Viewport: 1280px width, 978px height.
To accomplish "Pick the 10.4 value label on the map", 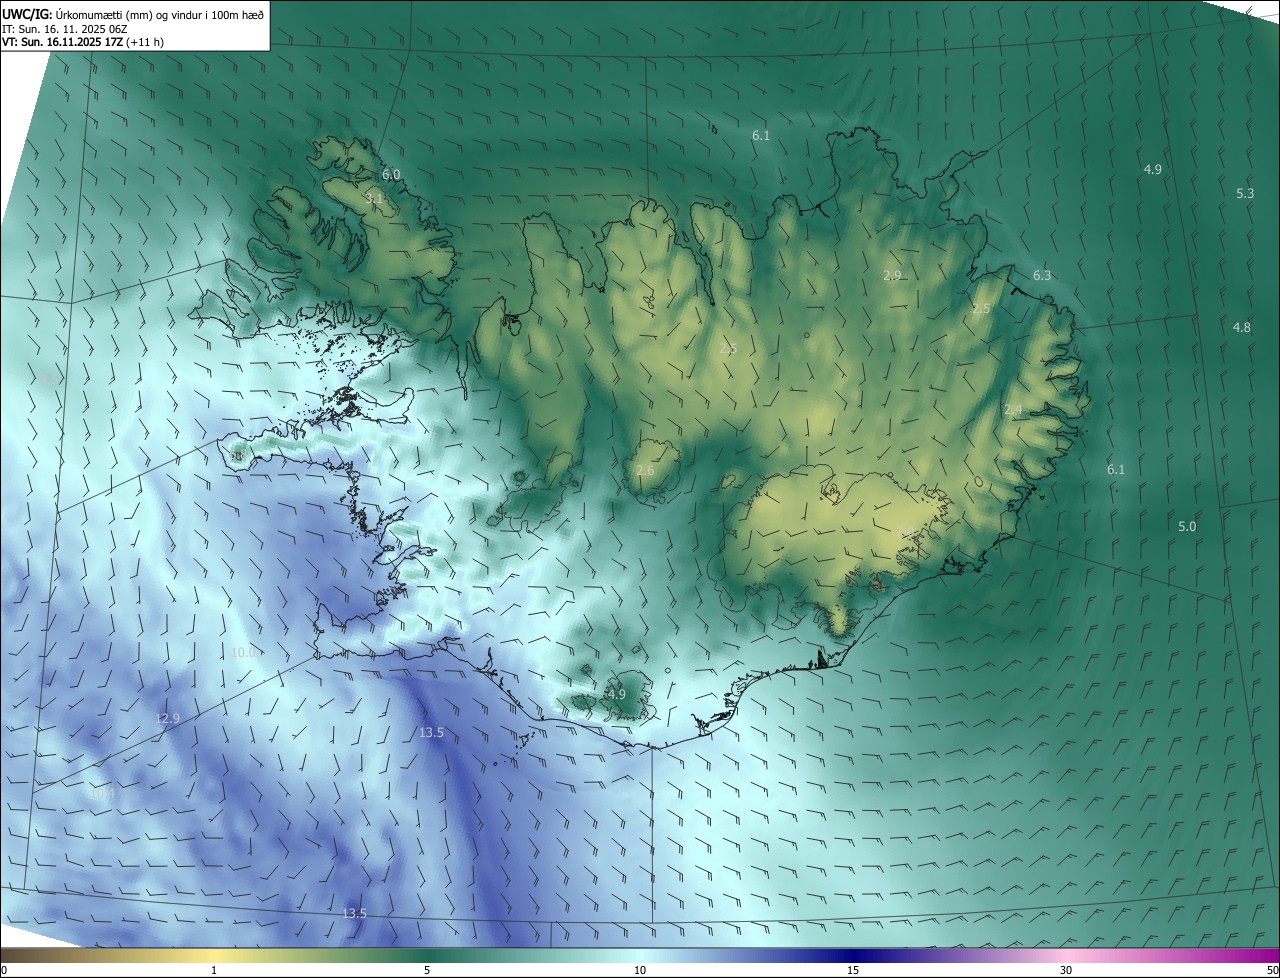I will tap(102, 793).
